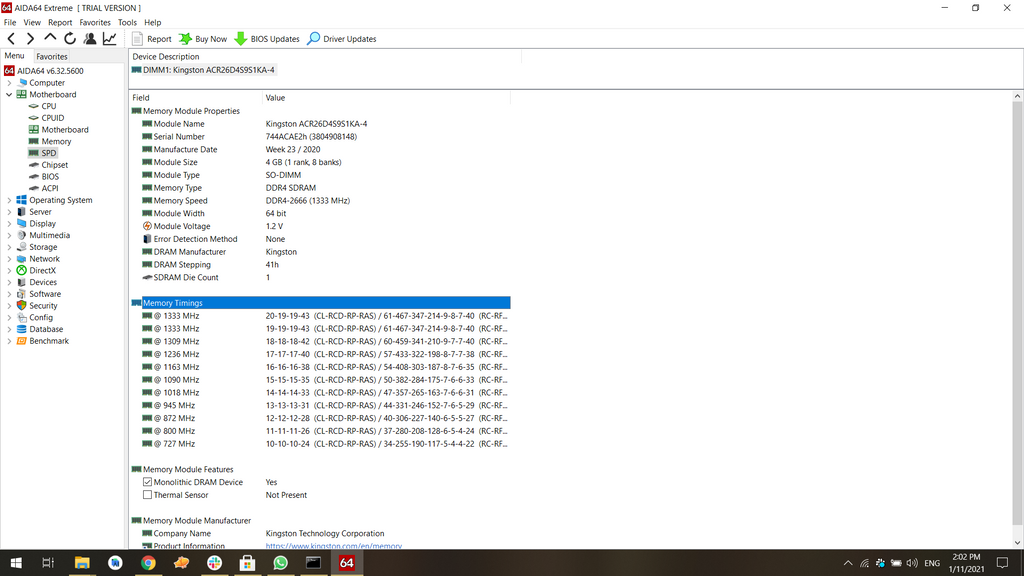
Task: Click the Field column header
Action: pos(196,98)
